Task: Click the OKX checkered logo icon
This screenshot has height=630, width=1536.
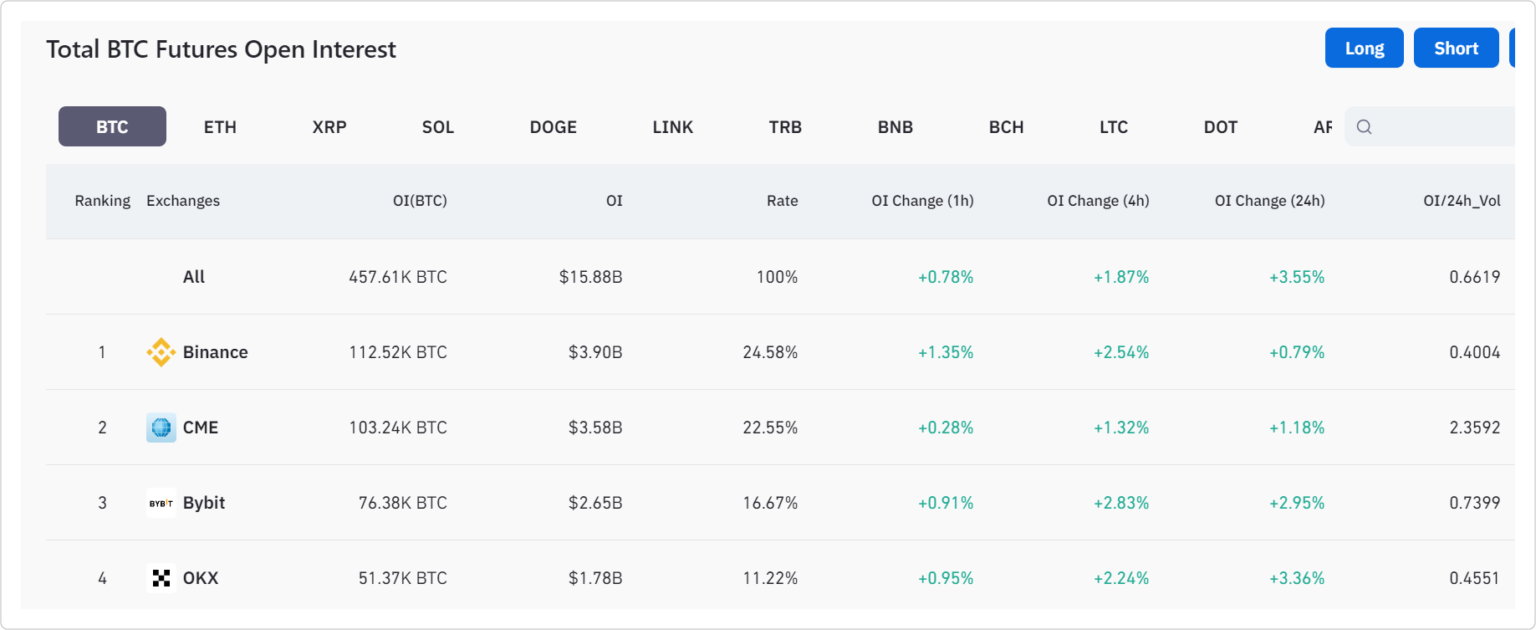Action: pyautogui.click(x=161, y=578)
